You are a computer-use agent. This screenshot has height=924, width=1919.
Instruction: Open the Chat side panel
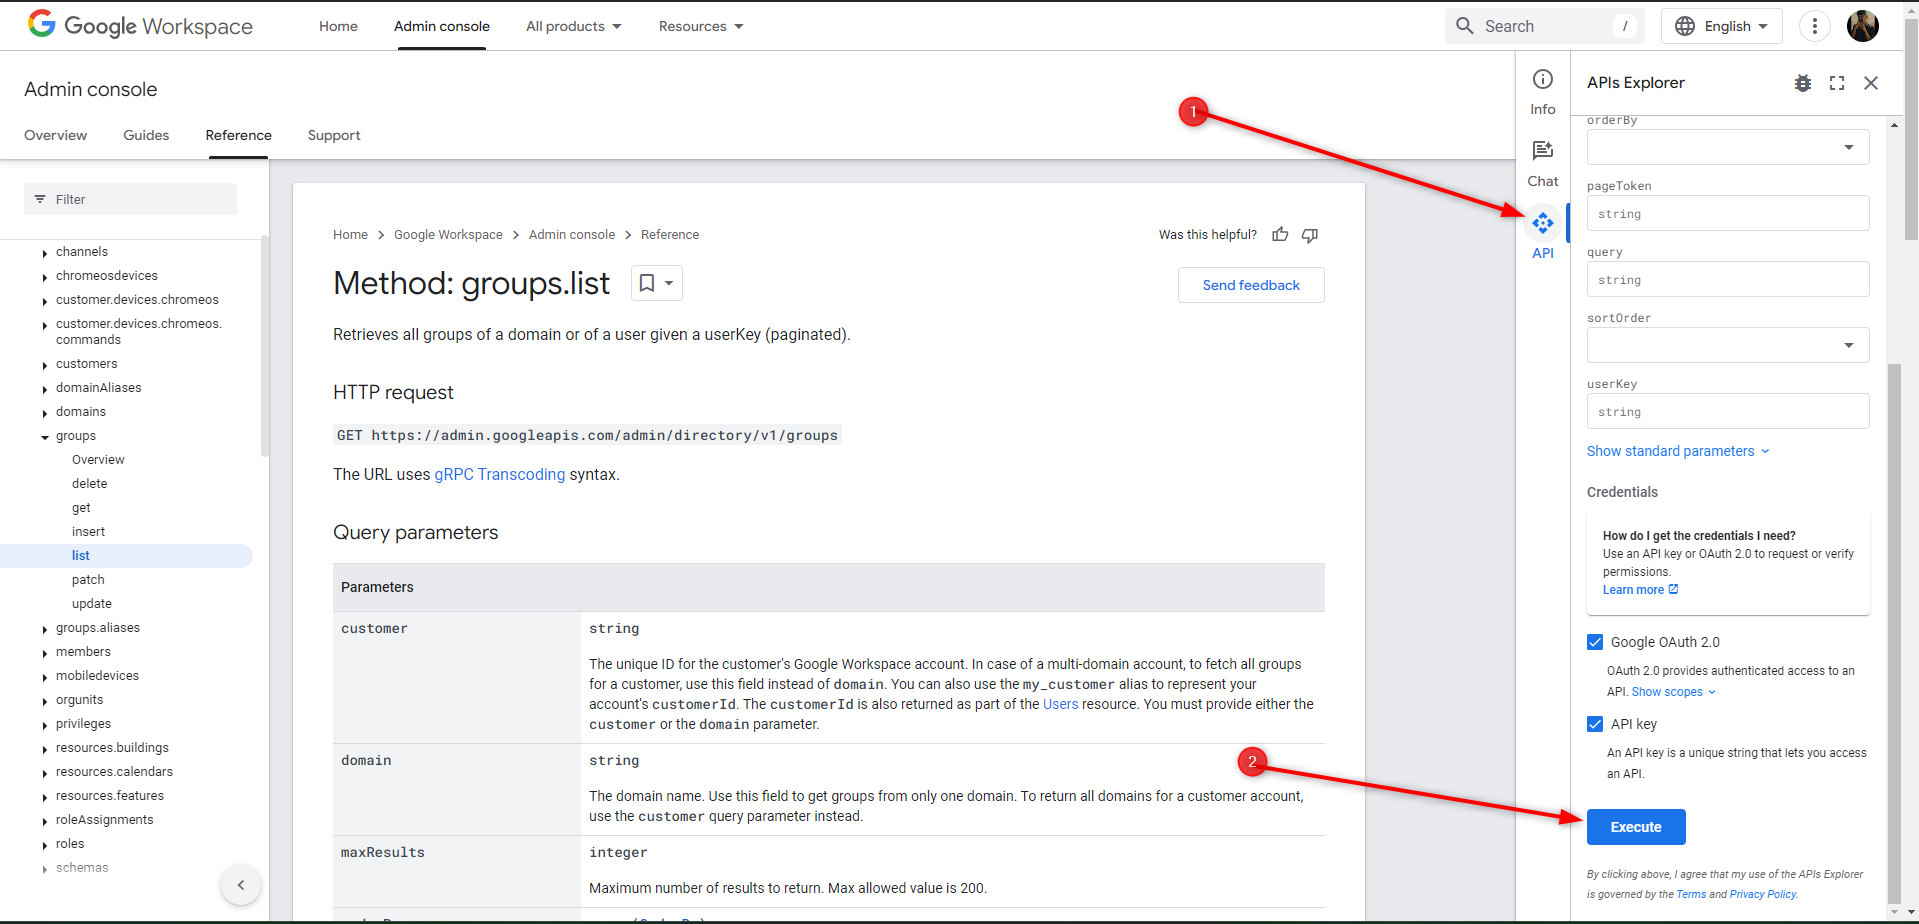point(1543,164)
